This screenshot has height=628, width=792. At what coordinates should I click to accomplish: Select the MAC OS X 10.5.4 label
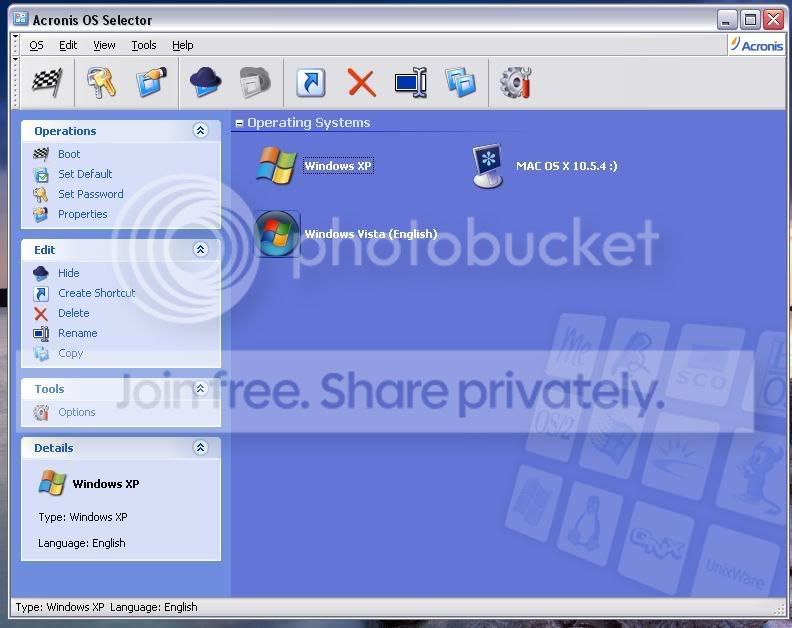coord(566,166)
